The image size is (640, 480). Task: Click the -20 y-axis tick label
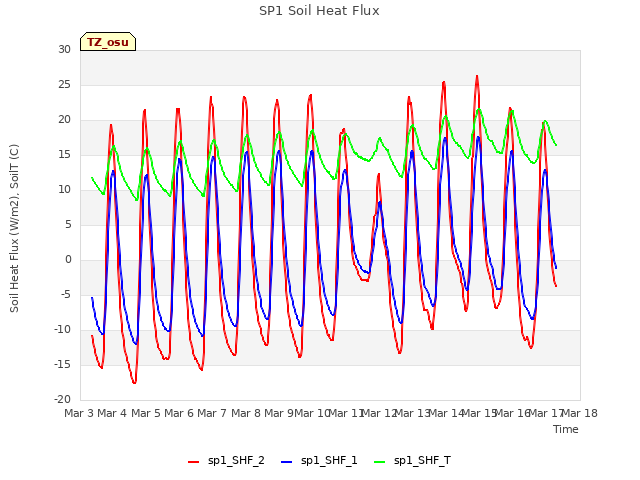coord(62,400)
